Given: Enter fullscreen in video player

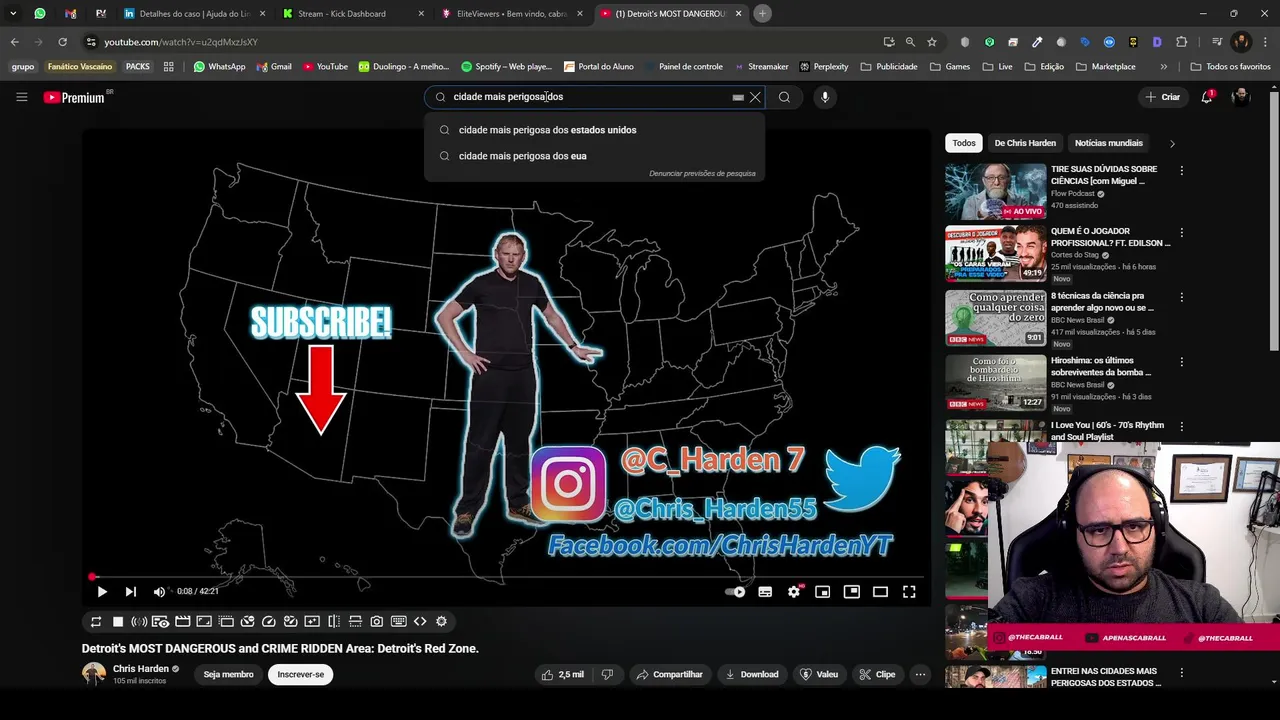Looking at the screenshot, I should tap(909, 591).
